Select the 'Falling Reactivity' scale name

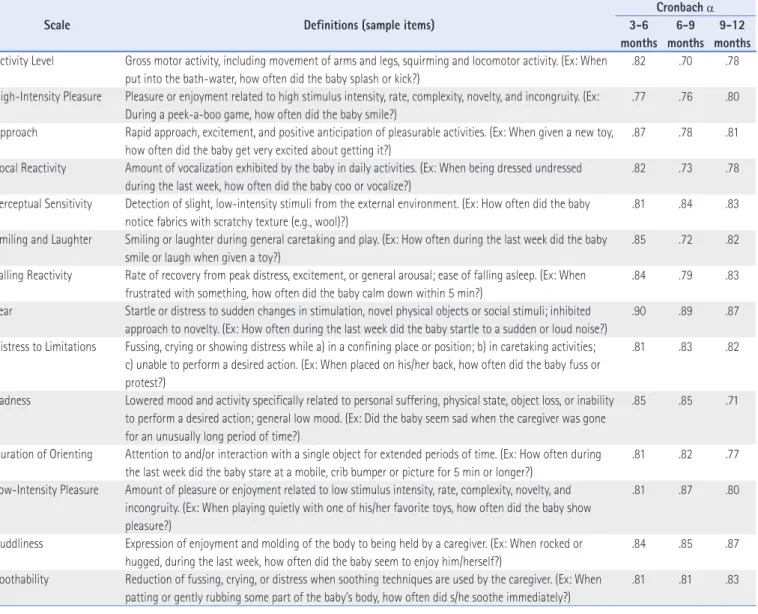point(36,276)
